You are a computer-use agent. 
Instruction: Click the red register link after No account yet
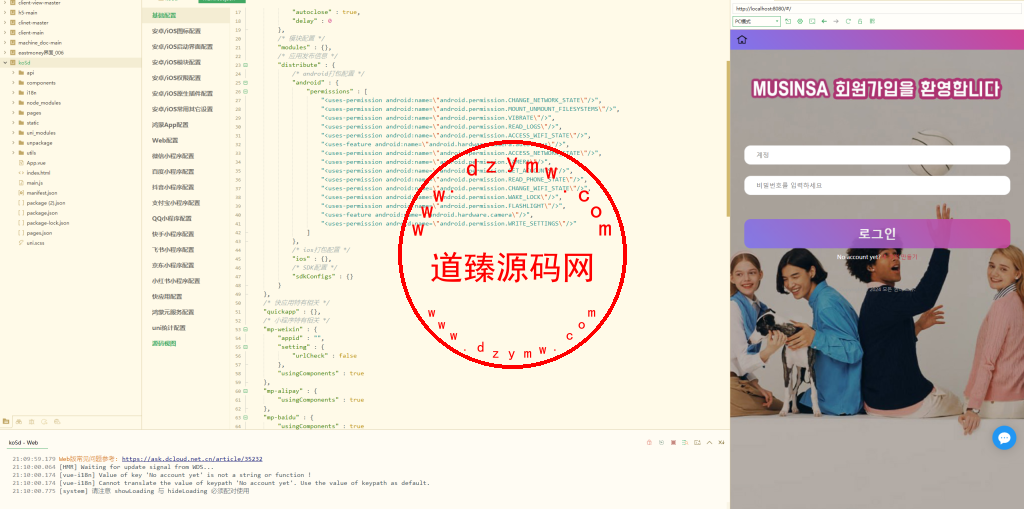[899, 257]
